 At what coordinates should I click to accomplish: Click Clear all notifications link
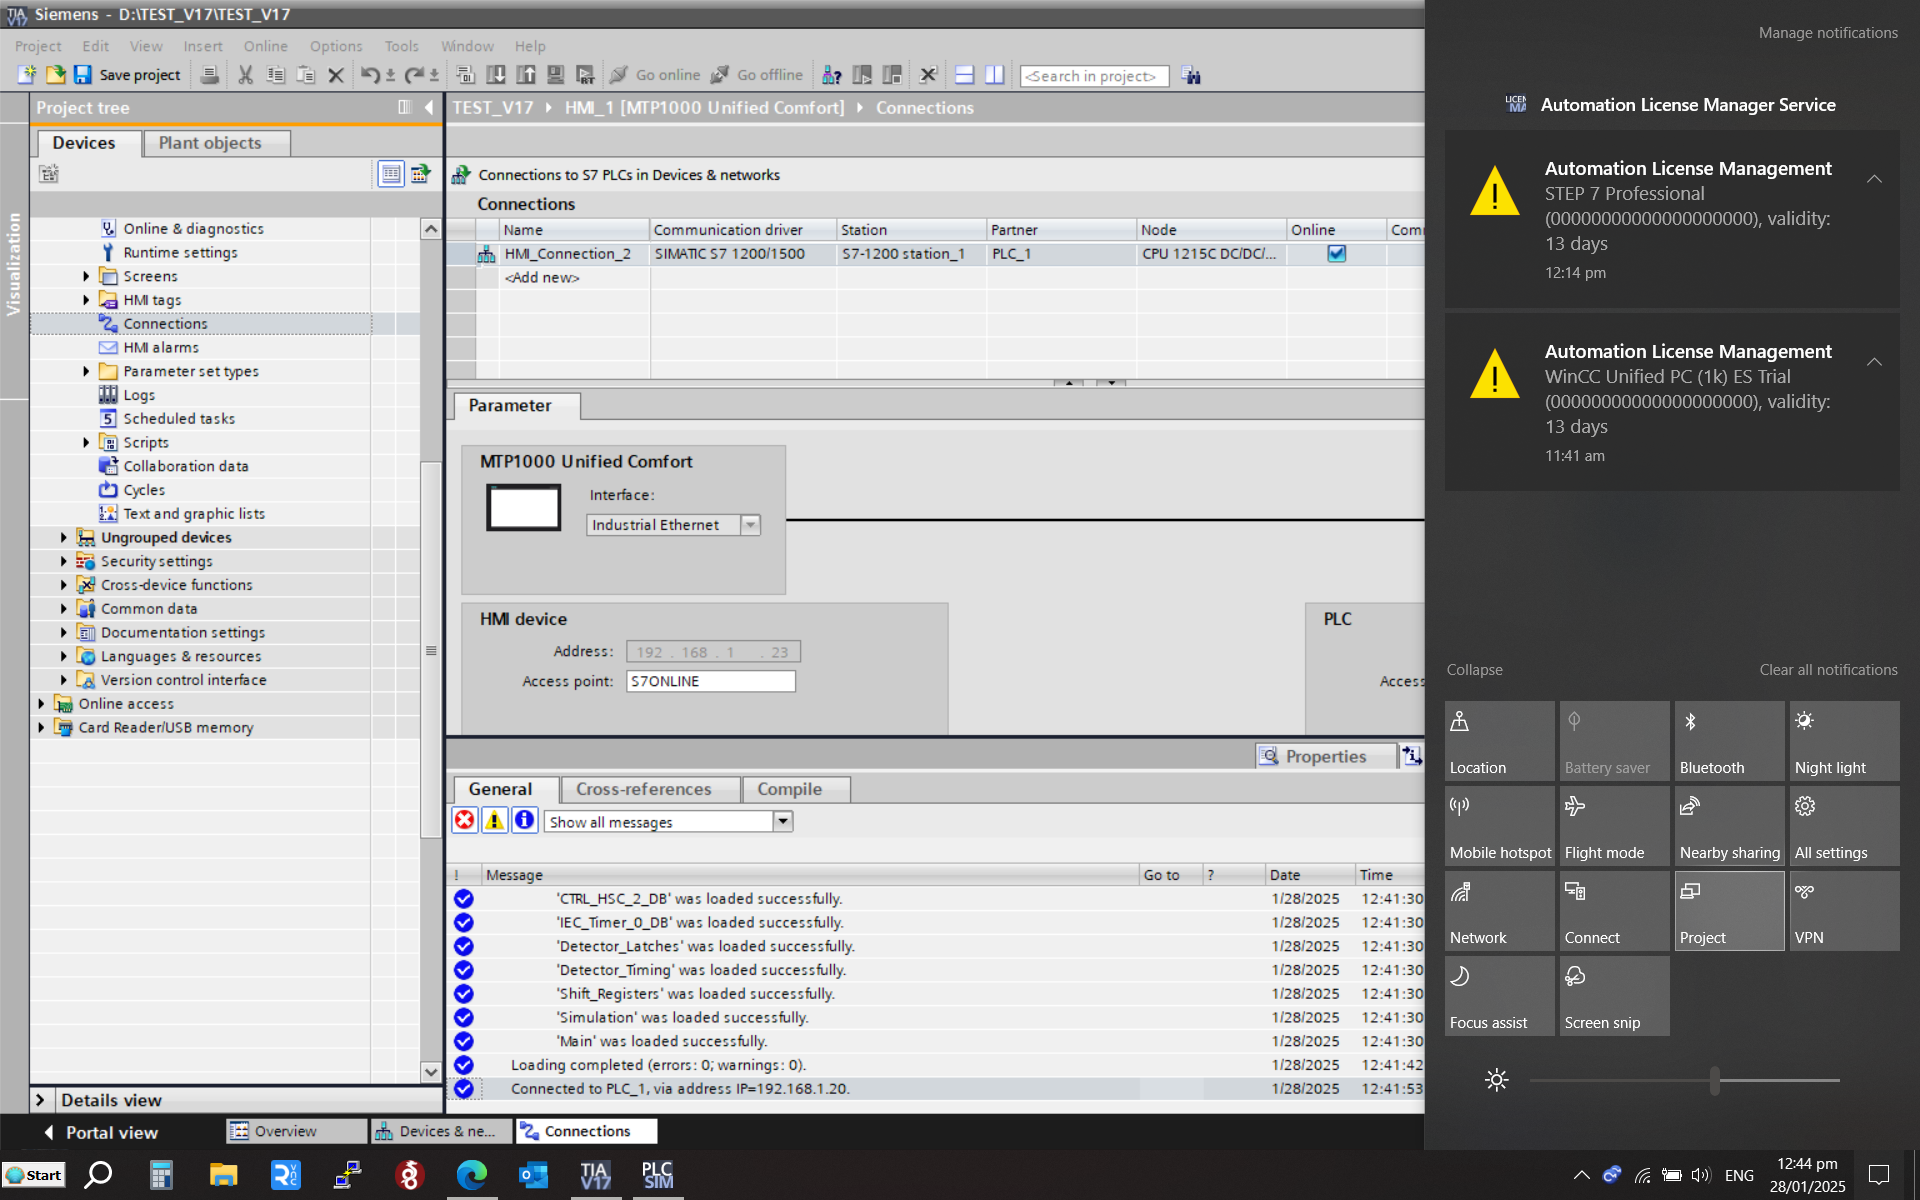(1828, 670)
